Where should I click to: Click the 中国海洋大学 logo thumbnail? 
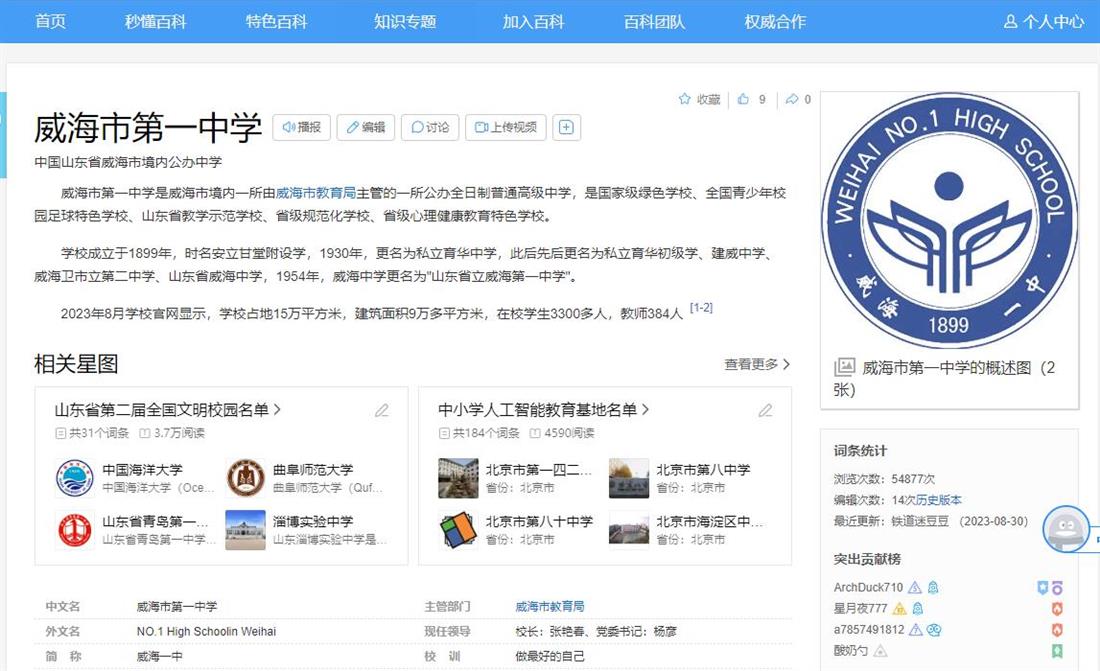[75, 478]
